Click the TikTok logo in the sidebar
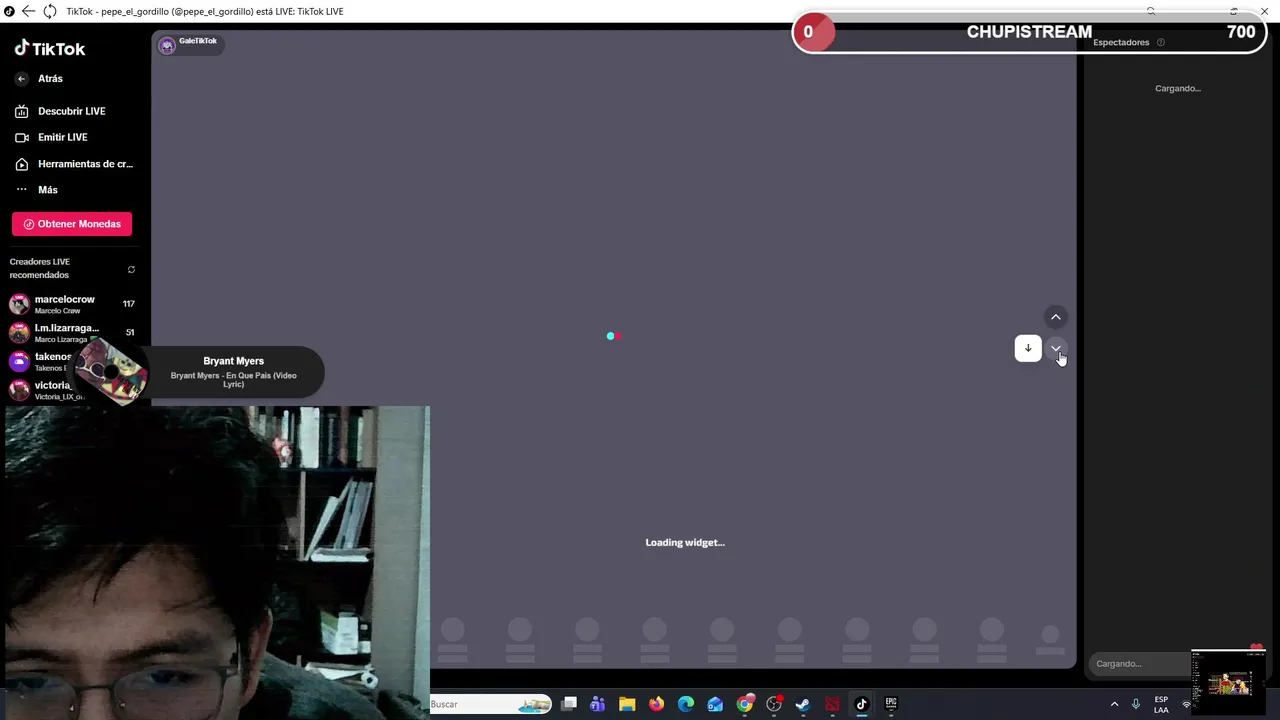The height and width of the screenshot is (720, 1280). click(49, 48)
